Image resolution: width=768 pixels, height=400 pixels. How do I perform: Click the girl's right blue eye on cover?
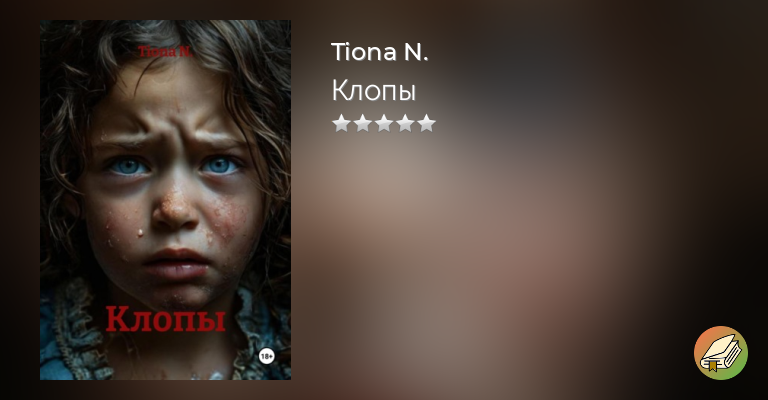click(x=220, y=165)
